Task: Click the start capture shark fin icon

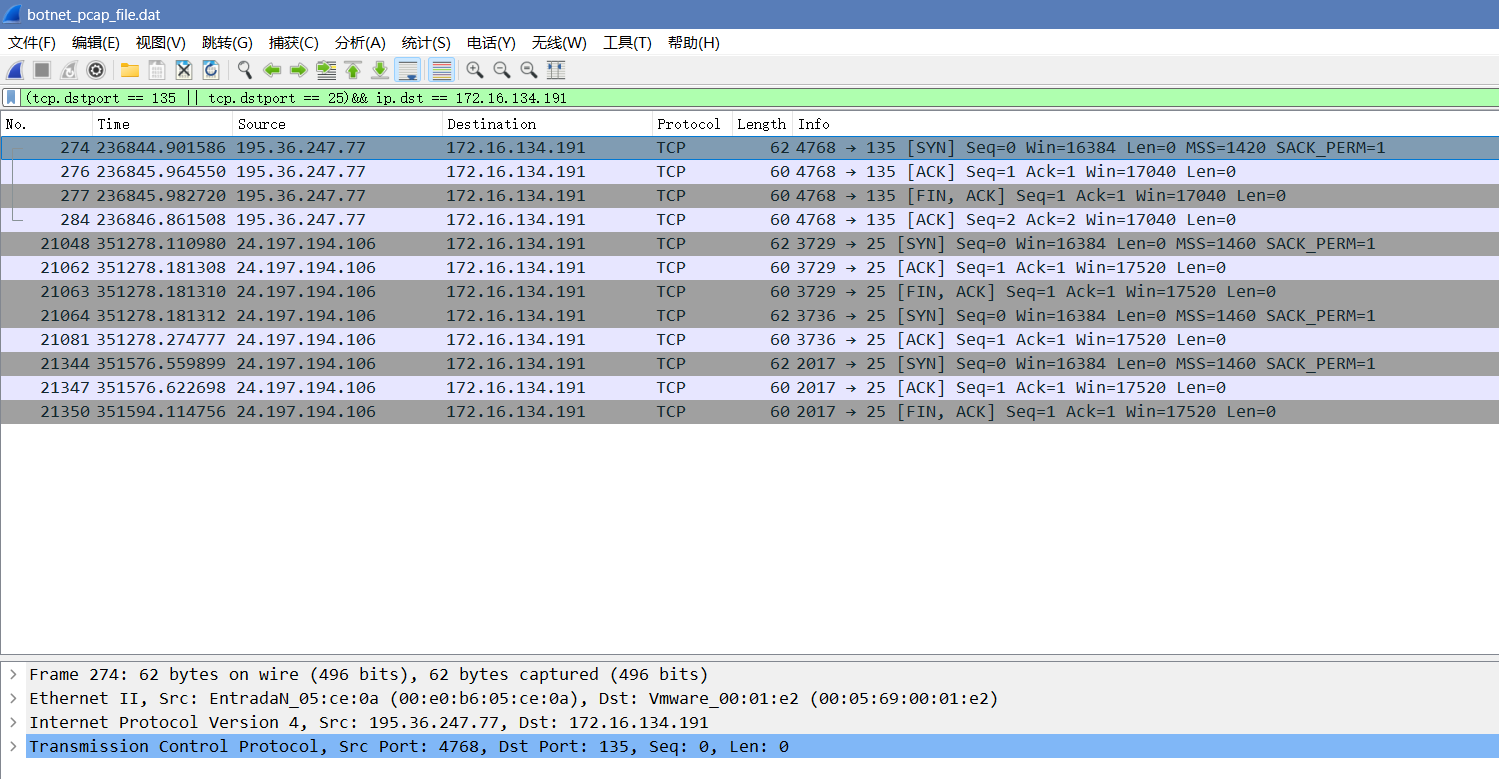Action: 15,70
